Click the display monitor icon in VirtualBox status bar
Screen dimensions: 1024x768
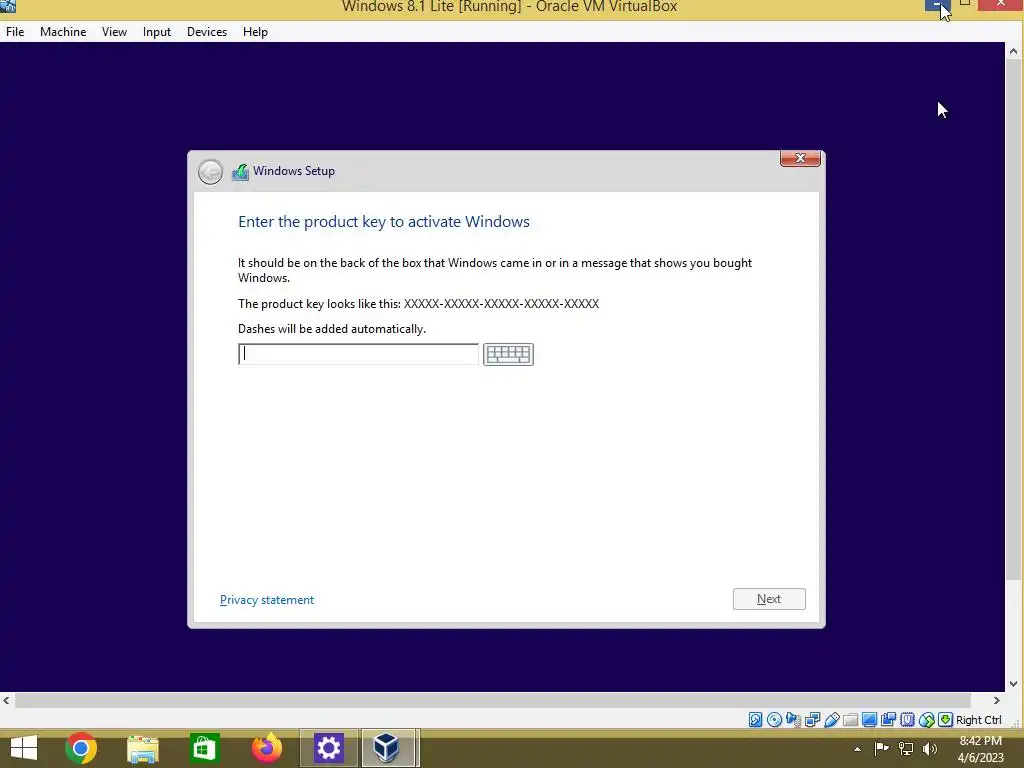(869, 720)
